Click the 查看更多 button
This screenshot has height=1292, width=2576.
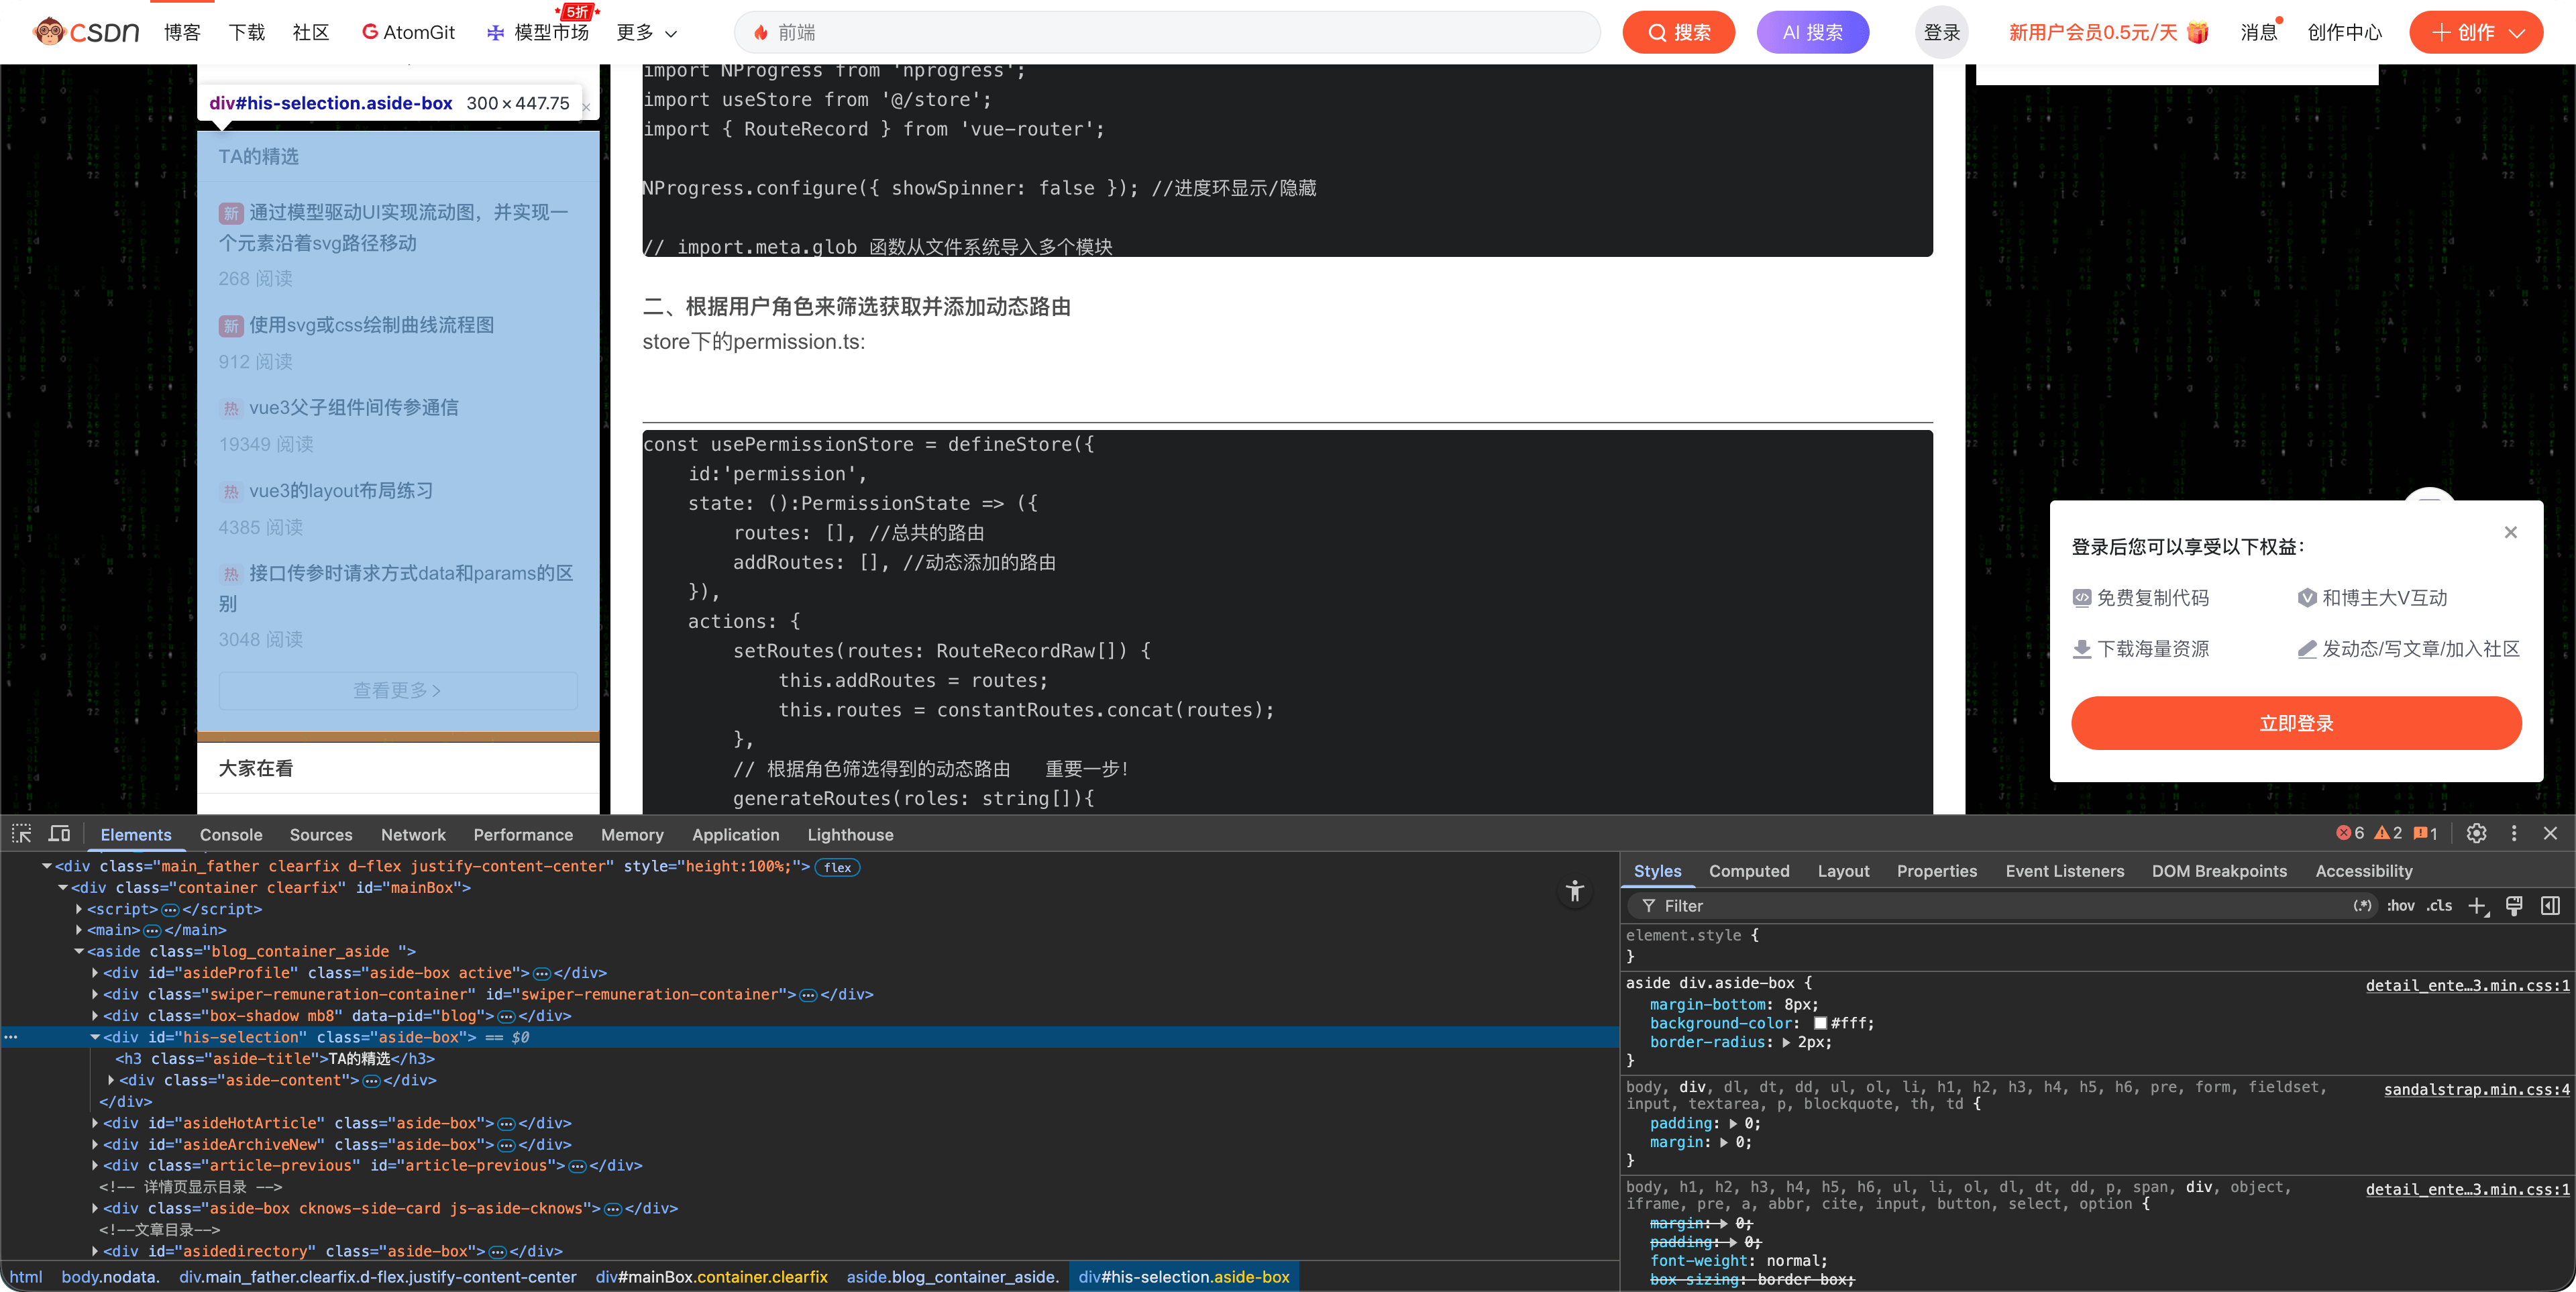click(398, 691)
